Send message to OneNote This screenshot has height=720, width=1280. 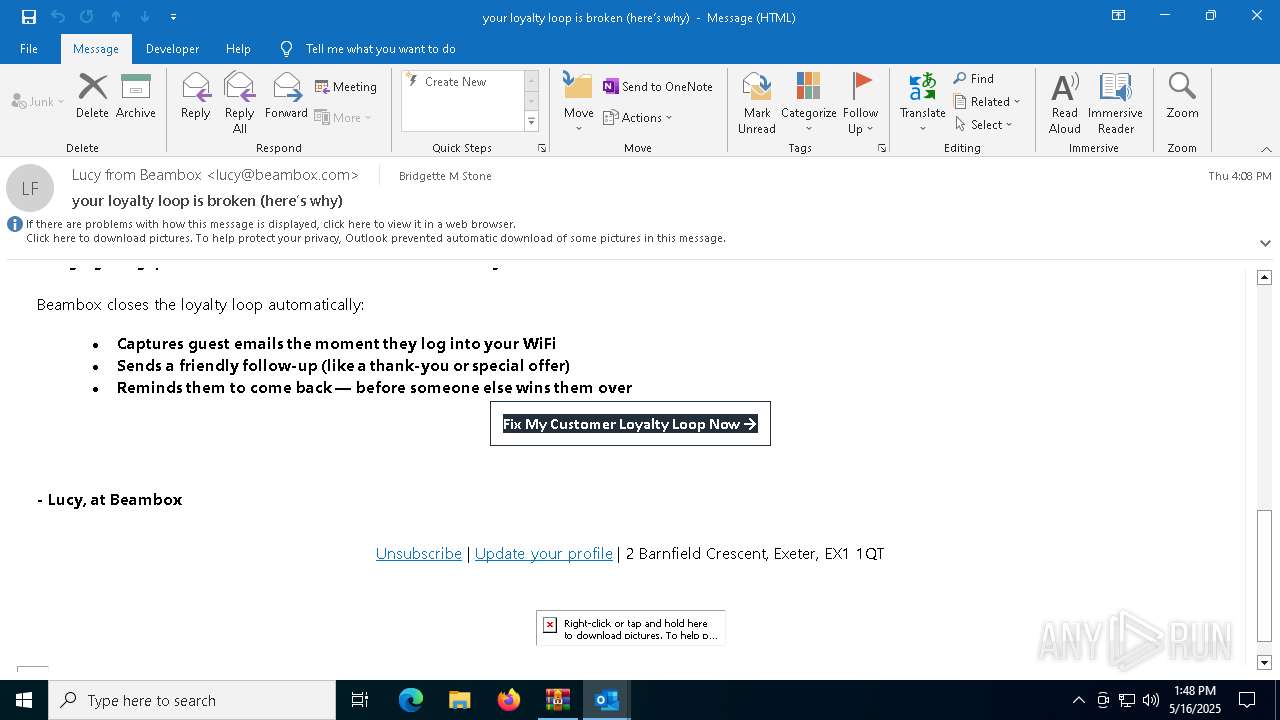tap(658, 87)
